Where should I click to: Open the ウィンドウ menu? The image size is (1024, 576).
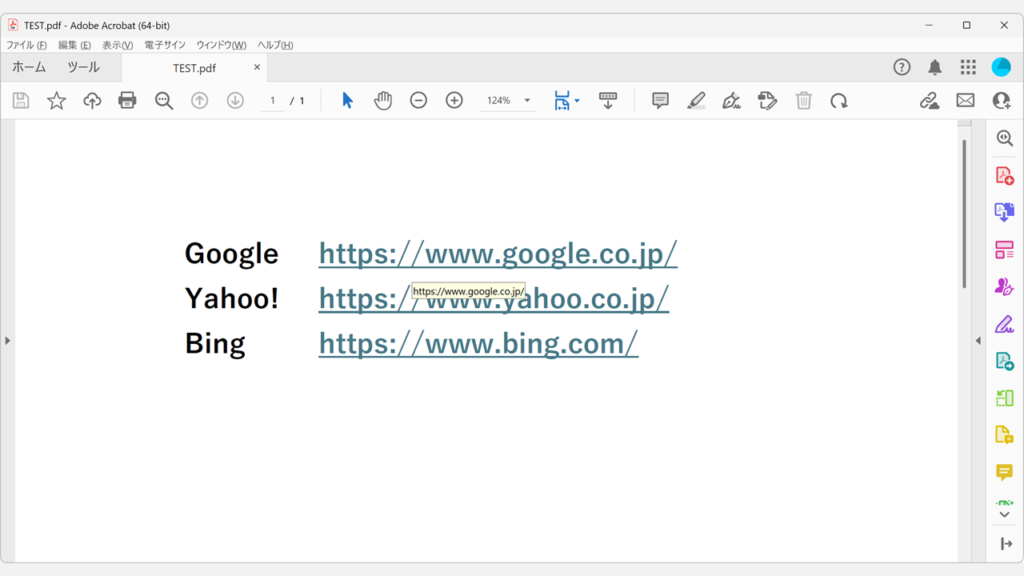coord(221,45)
